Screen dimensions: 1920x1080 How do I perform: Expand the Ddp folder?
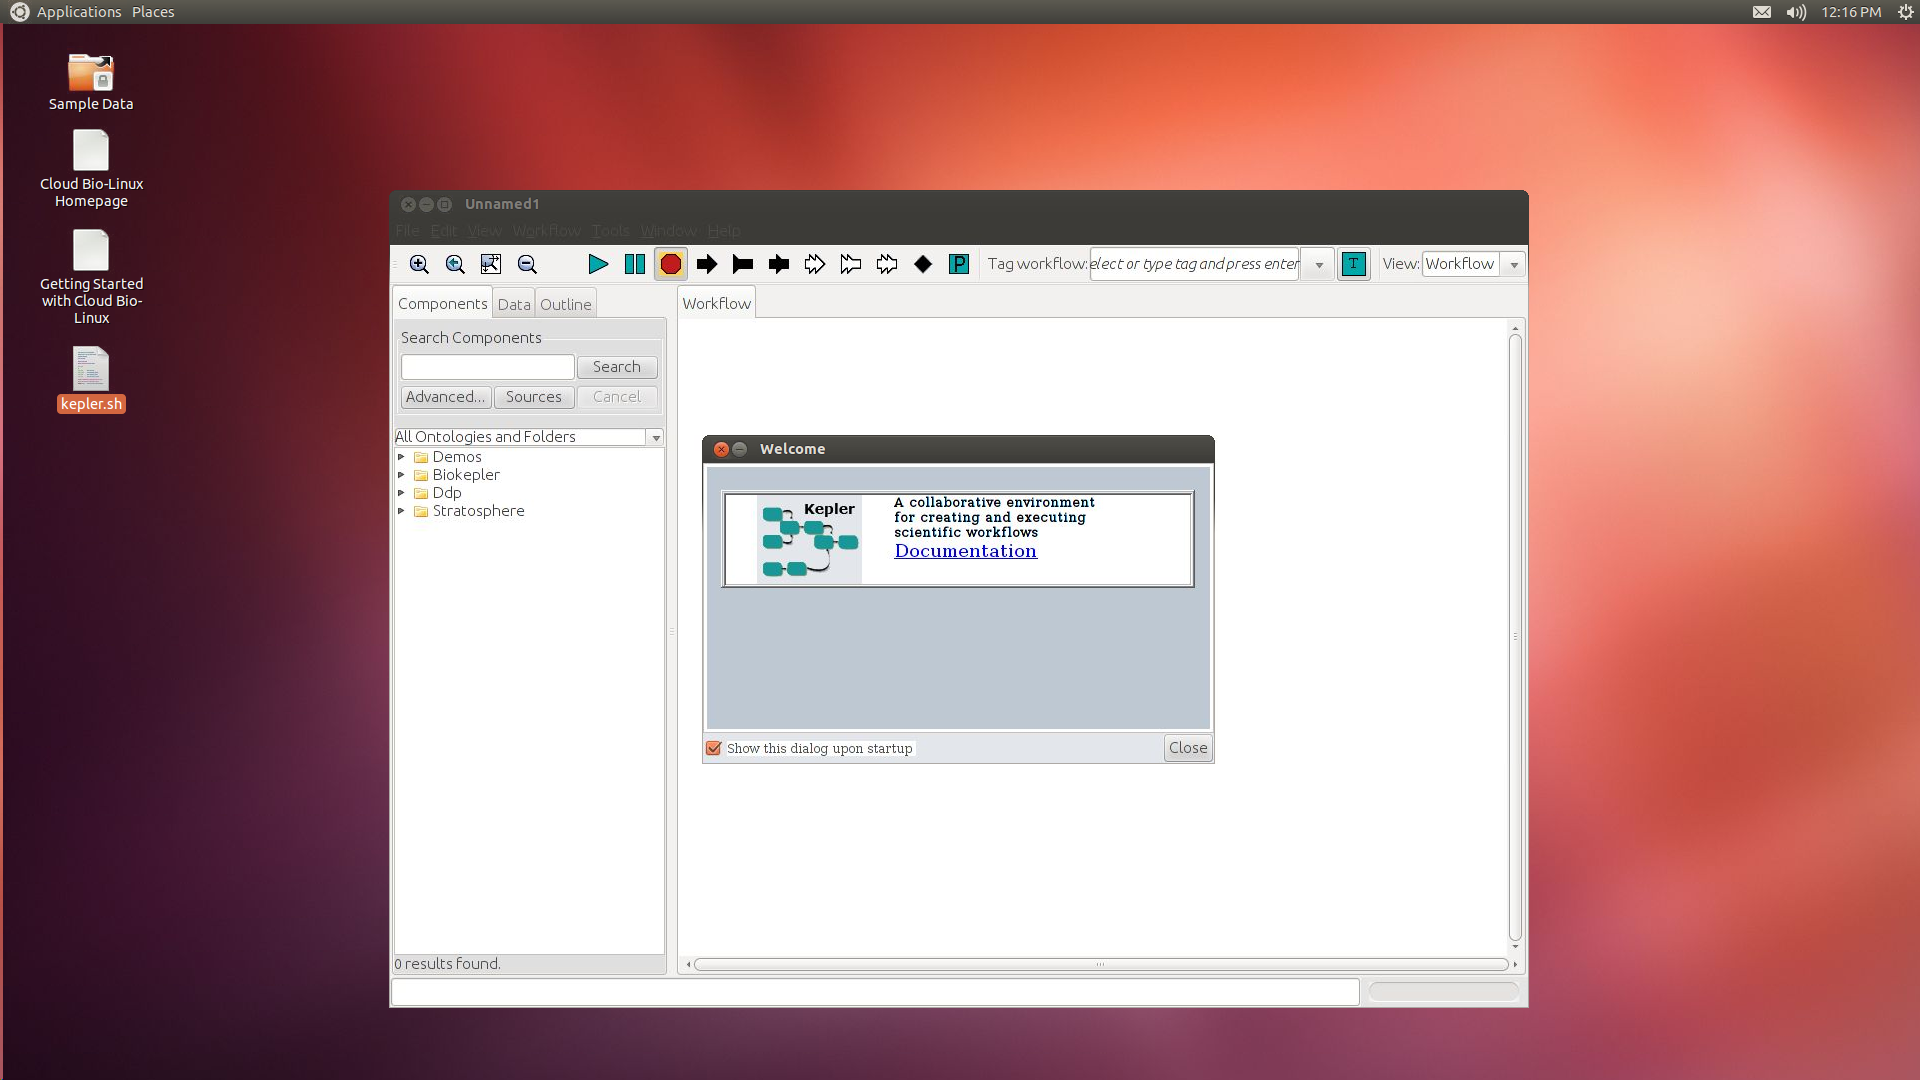[402, 493]
